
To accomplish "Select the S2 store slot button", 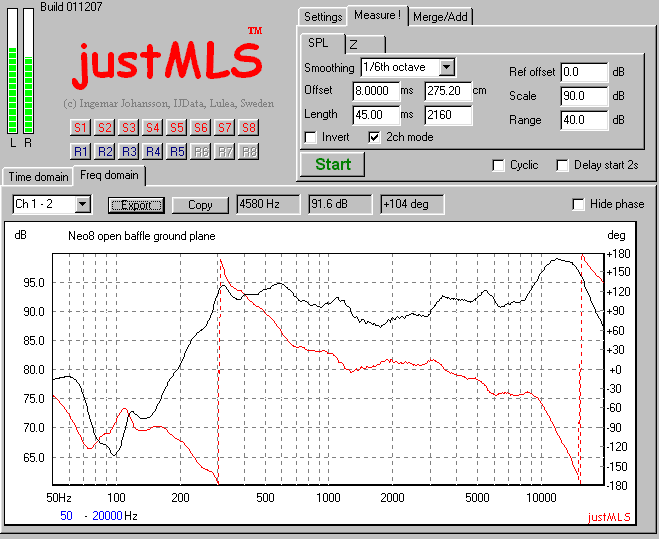I will point(104,127).
